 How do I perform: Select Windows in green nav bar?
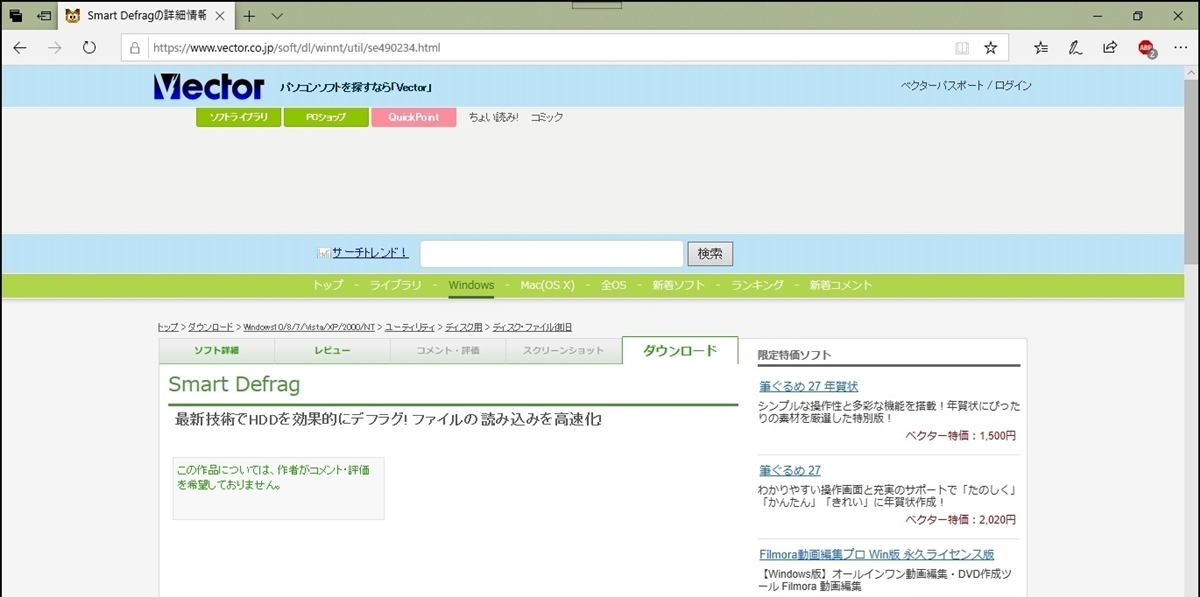471,285
